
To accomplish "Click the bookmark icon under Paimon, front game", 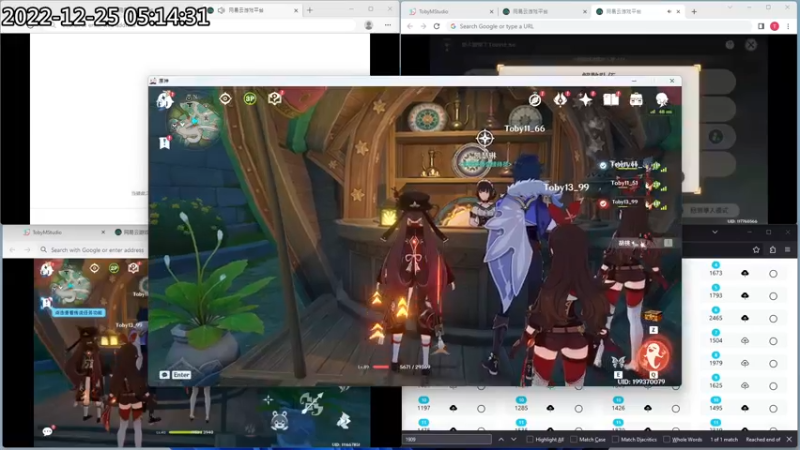I will tap(165, 143).
